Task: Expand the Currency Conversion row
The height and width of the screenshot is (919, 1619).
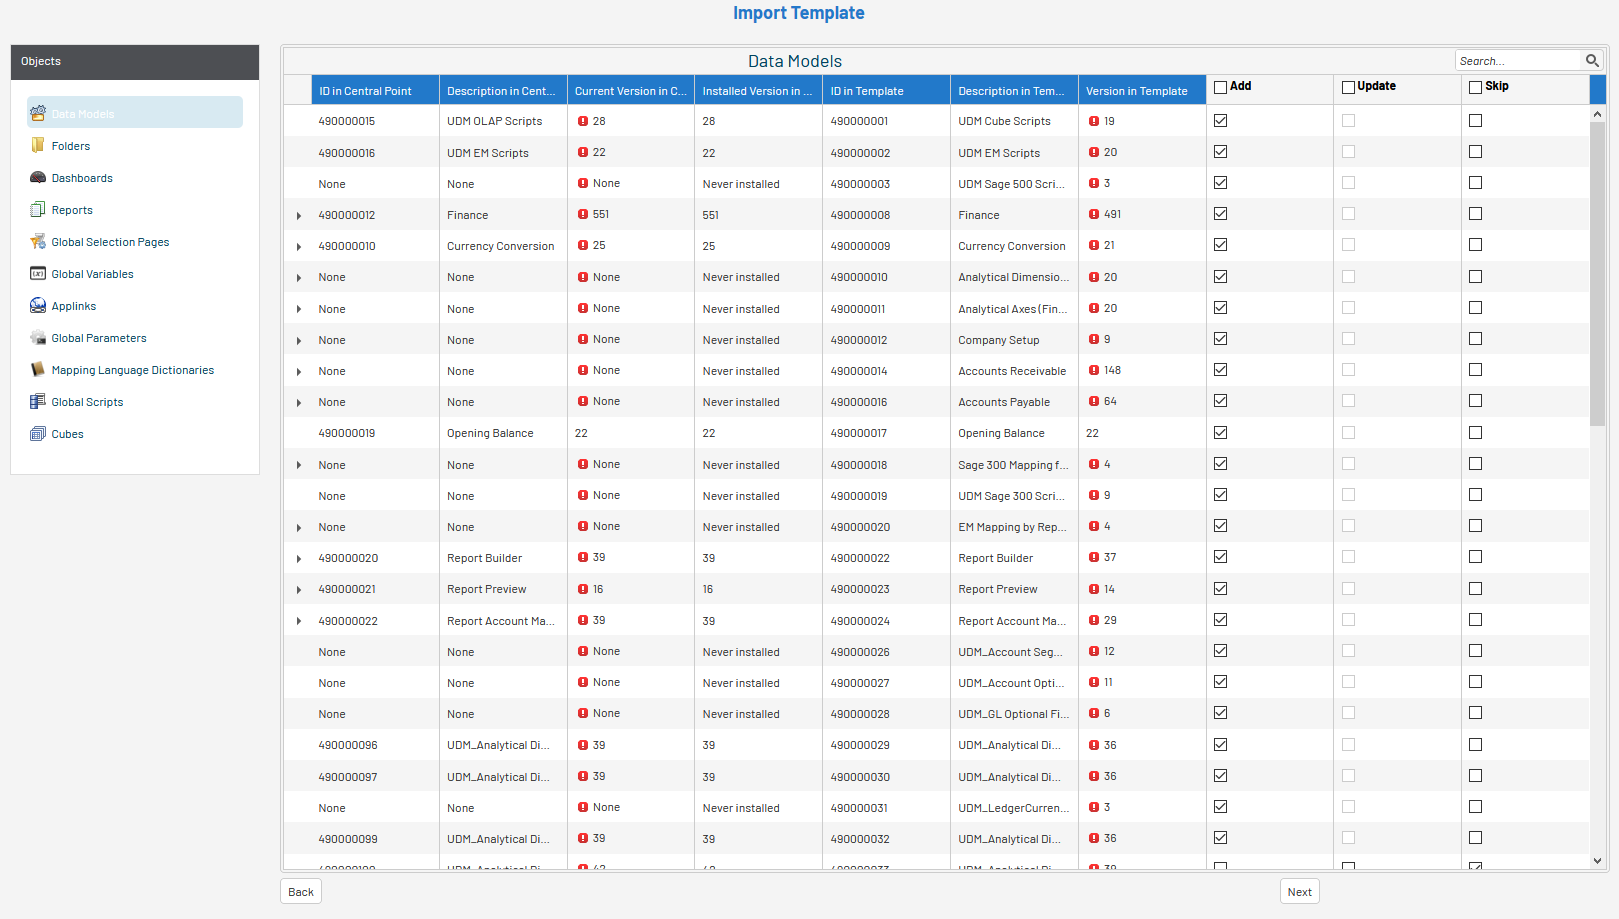Action: (x=299, y=247)
